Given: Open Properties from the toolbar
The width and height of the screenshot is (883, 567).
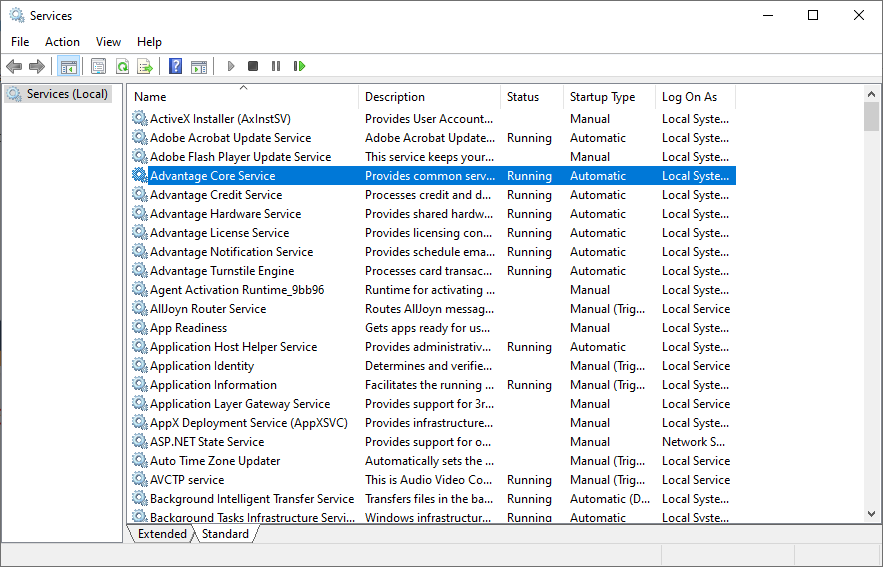Looking at the screenshot, I should (x=98, y=66).
